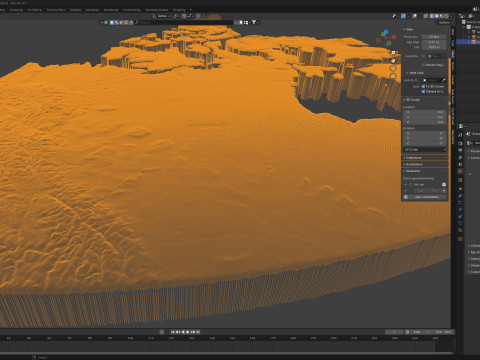This screenshot has width=480, height=360.
Task: Open the Modifiers wrench properties tab
Action: click(460, 196)
